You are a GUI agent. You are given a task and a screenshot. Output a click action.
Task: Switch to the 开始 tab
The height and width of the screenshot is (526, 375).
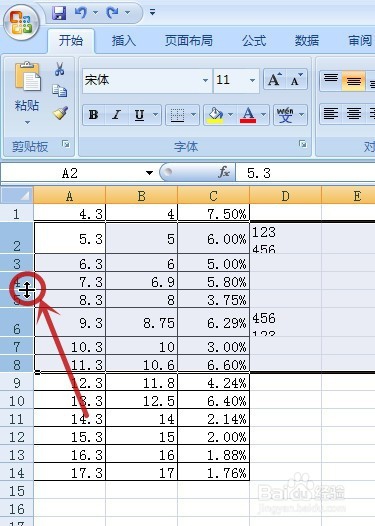71,41
